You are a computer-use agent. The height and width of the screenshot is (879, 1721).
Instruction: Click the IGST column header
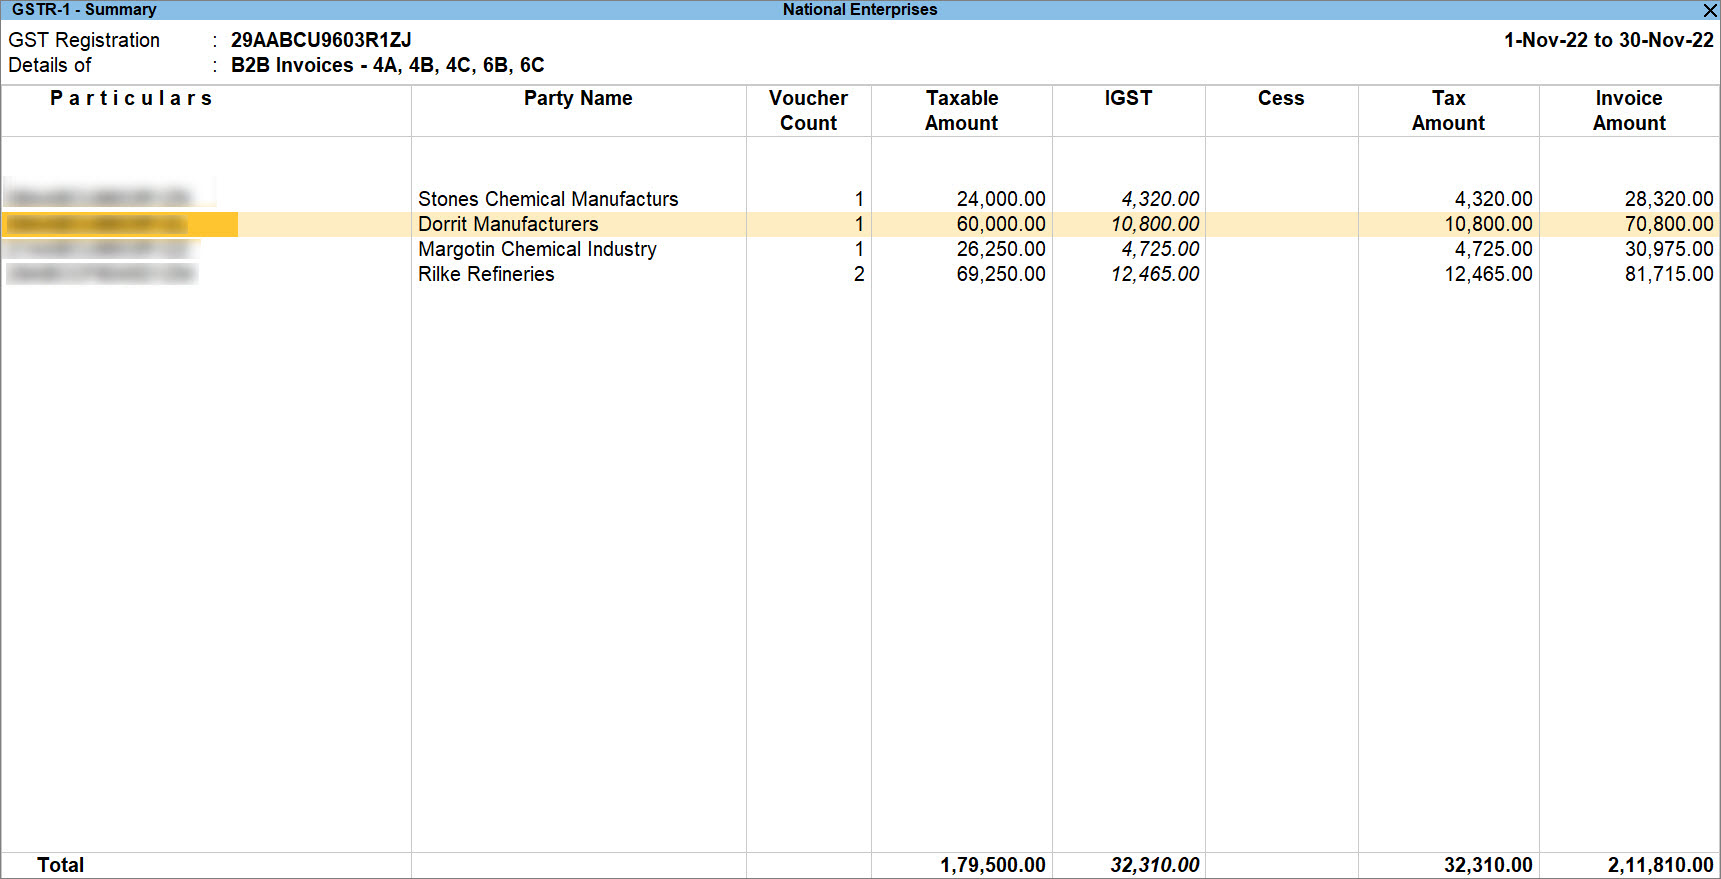(x=1128, y=98)
